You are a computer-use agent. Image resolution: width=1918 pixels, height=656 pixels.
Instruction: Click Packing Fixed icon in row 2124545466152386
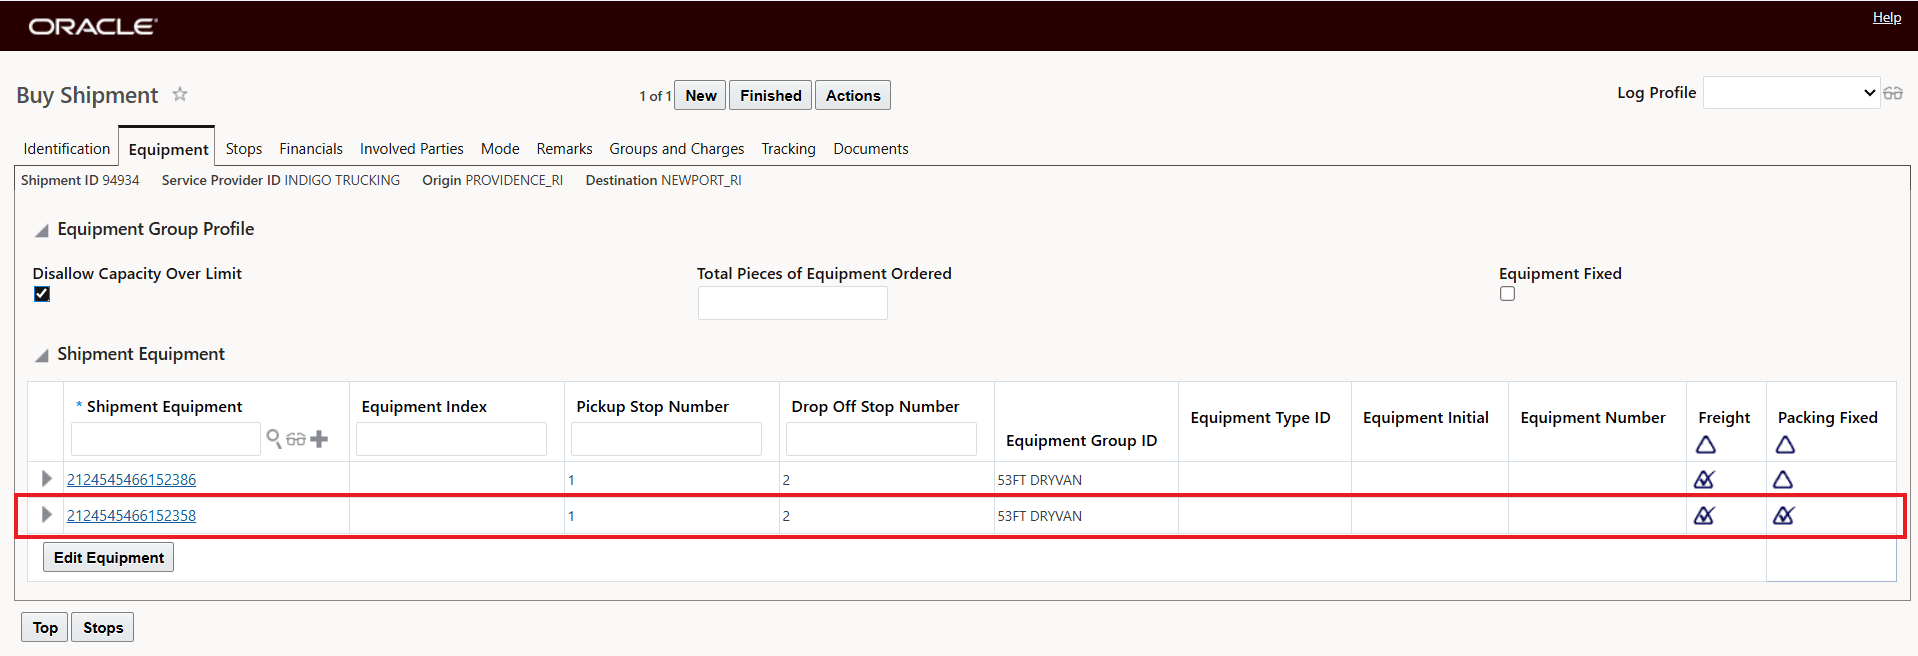click(x=1783, y=480)
